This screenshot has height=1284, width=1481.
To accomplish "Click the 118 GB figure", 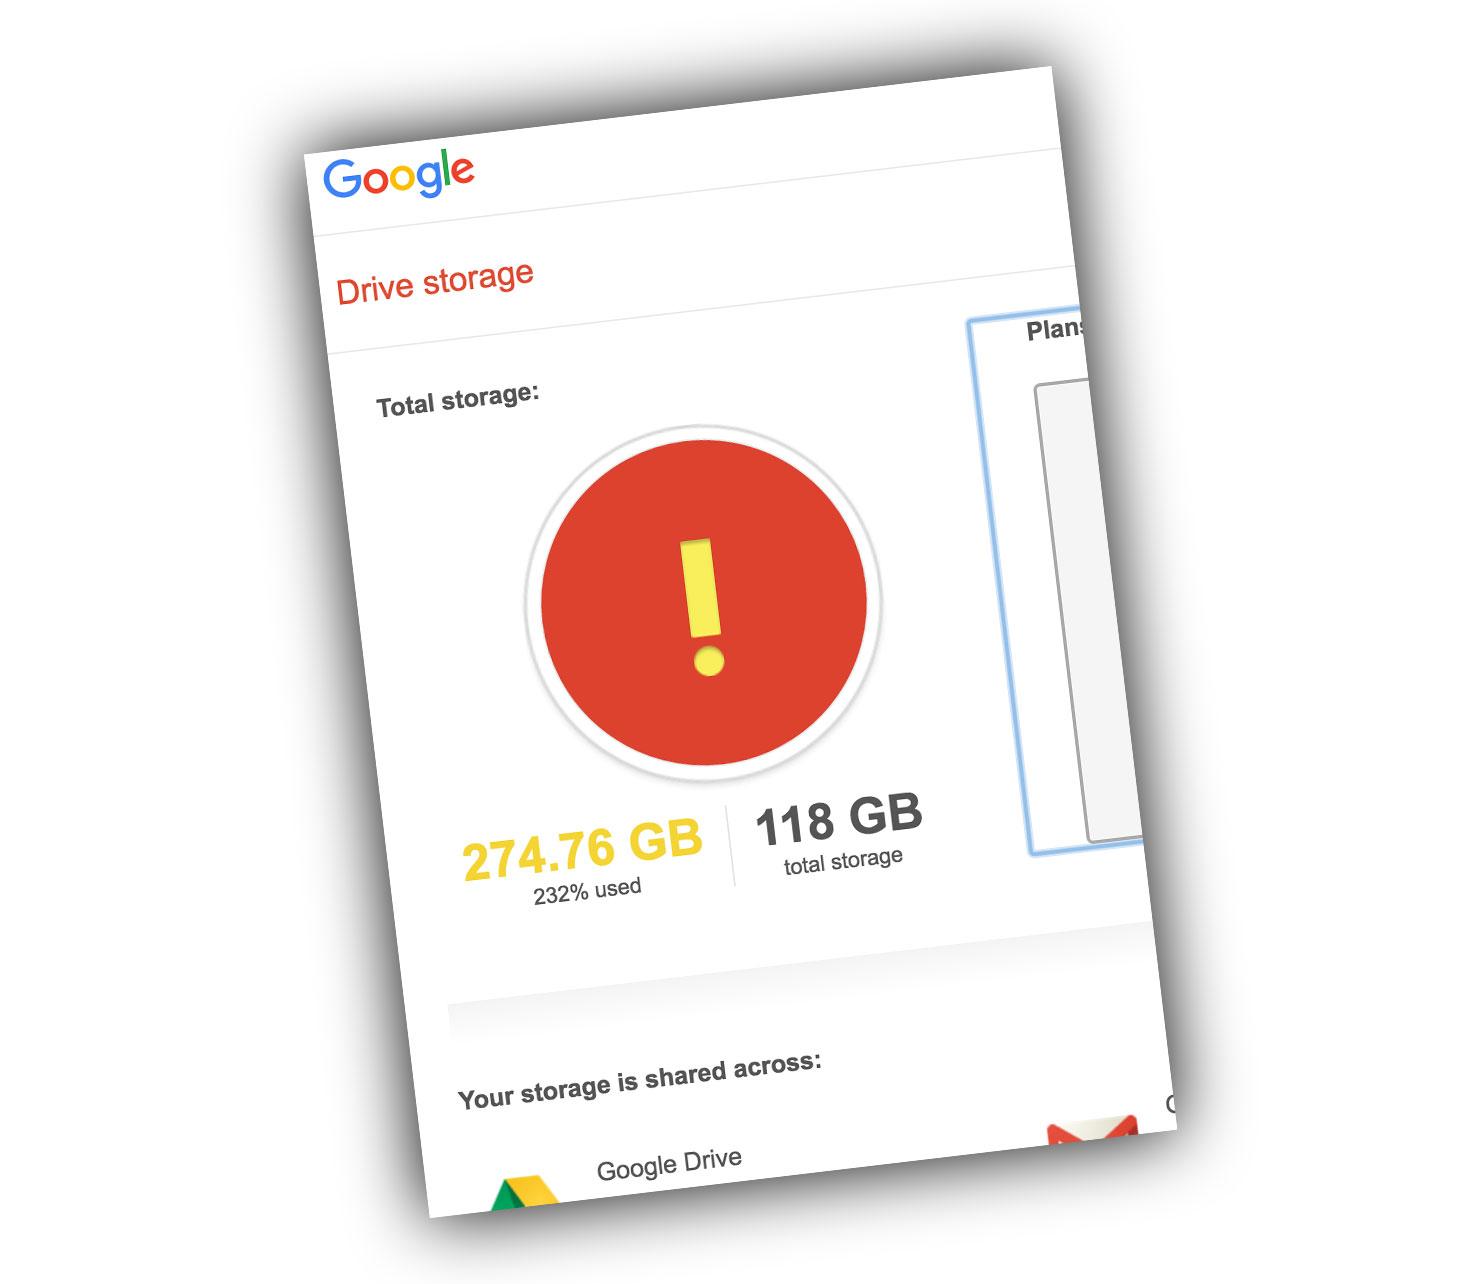I will click(x=838, y=819).
